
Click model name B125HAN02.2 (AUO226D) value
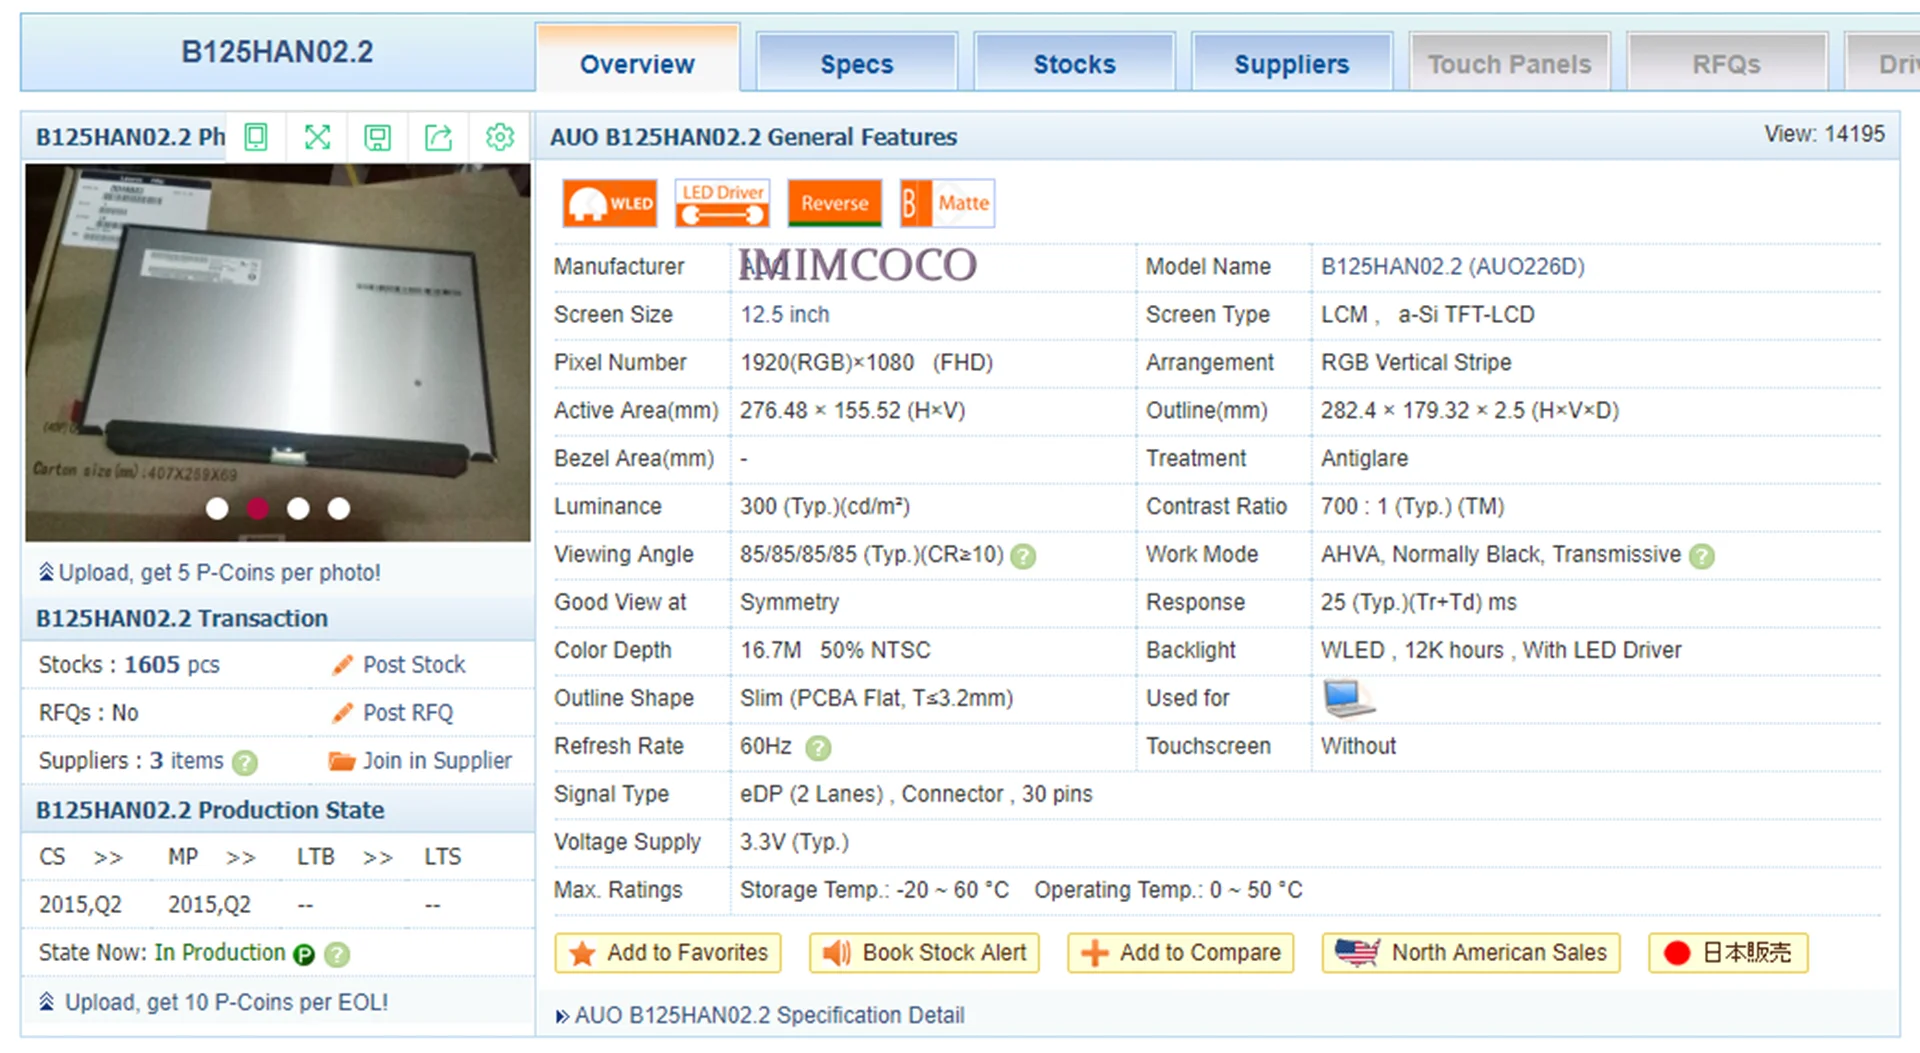1453,267
